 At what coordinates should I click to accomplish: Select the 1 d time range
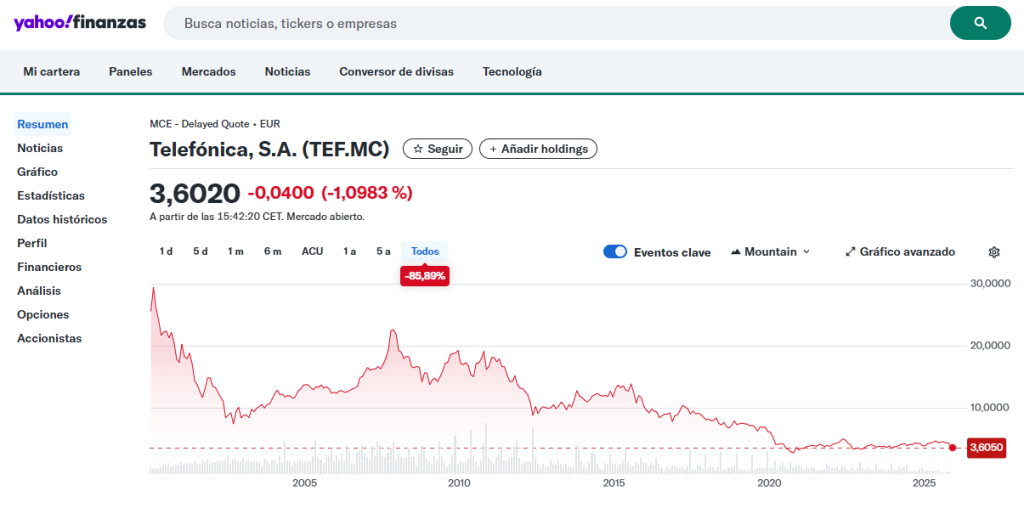point(166,251)
